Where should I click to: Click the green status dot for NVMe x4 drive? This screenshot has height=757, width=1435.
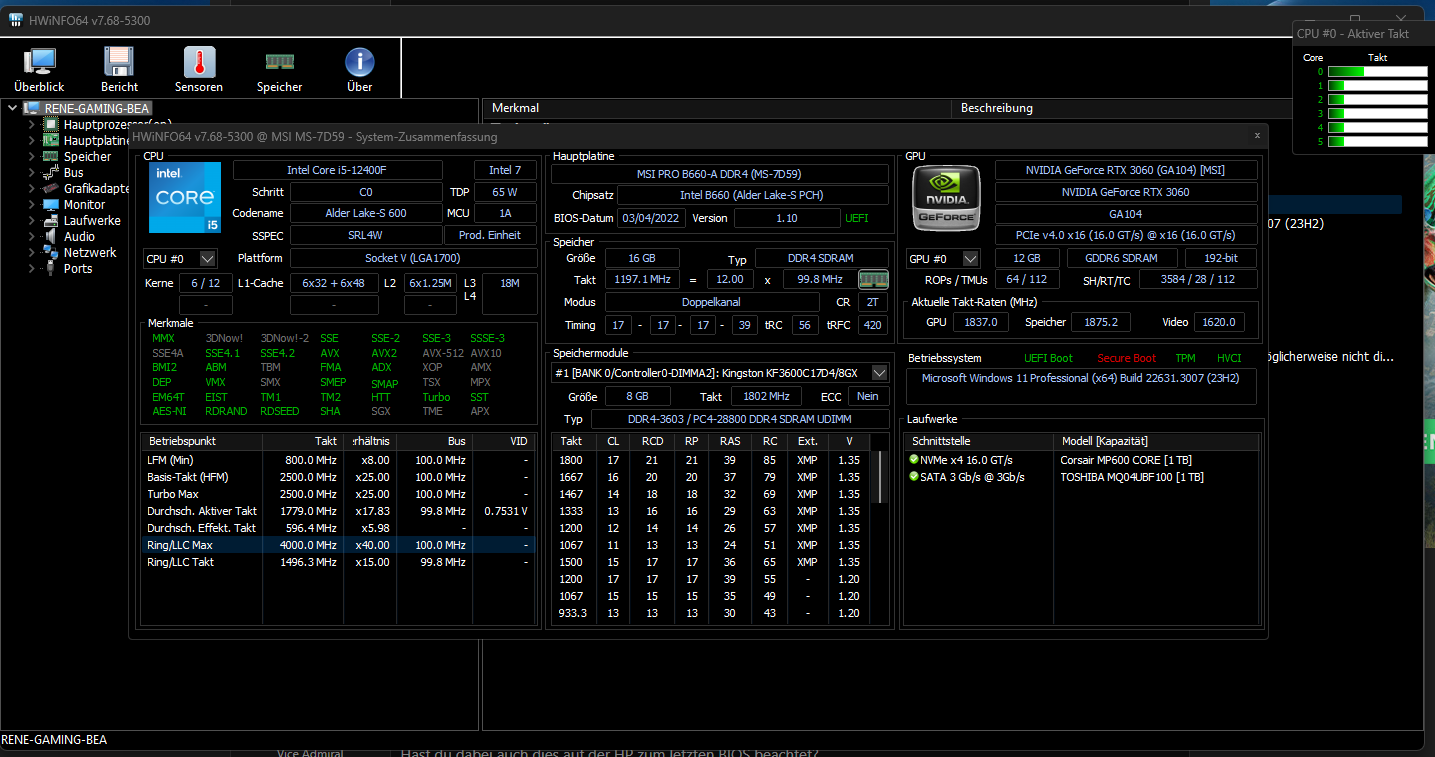914,460
